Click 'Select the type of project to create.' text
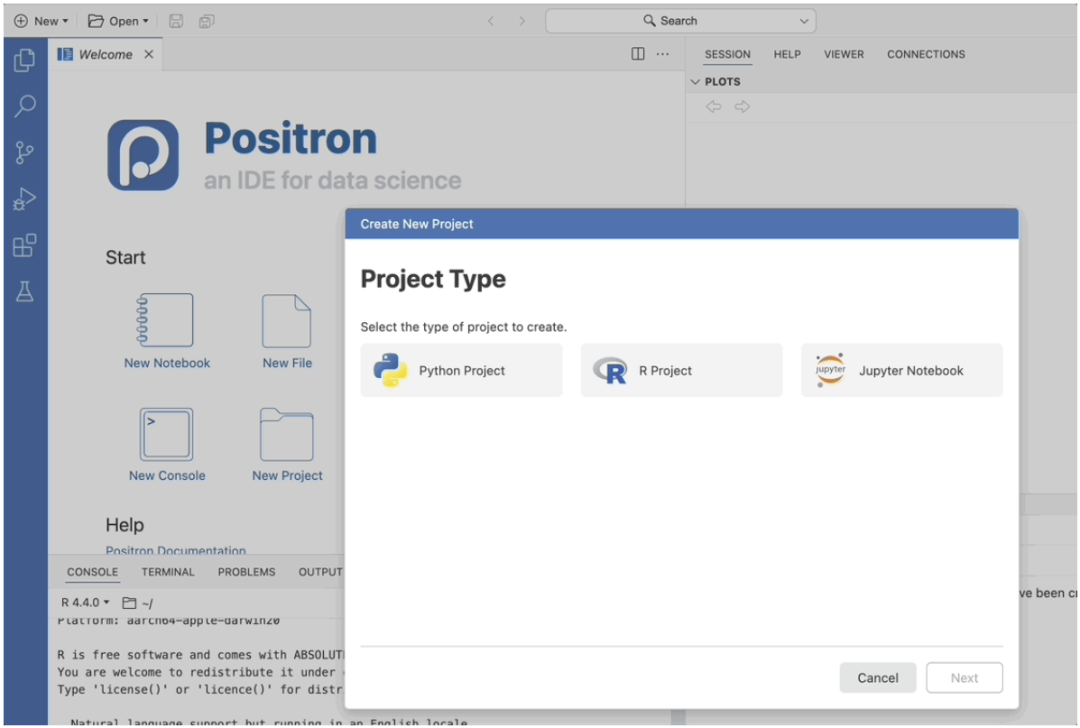The height and width of the screenshot is (728, 1080). tap(464, 327)
